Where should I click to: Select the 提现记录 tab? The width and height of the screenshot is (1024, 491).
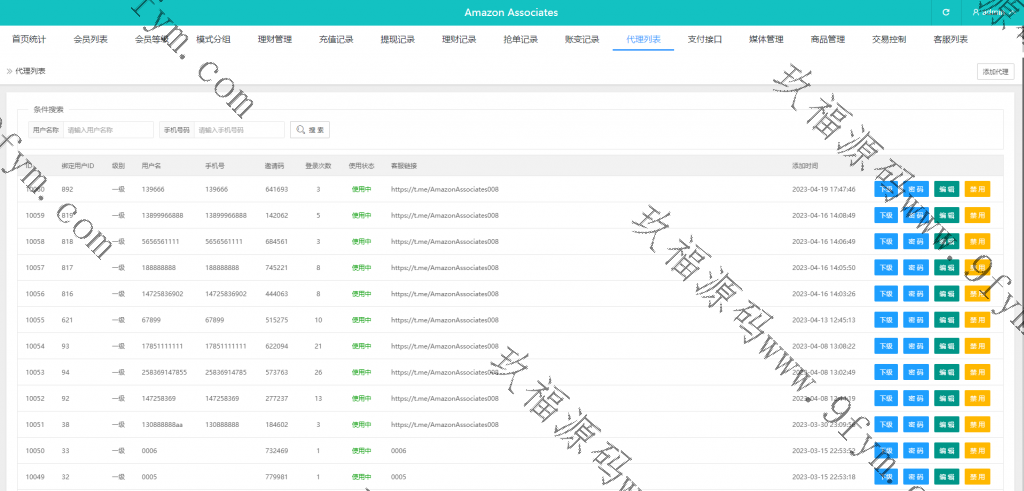[x=397, y=40]
